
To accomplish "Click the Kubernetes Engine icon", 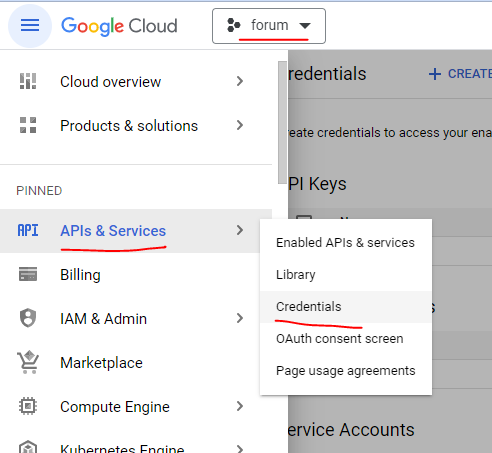I will click(28, 447).
